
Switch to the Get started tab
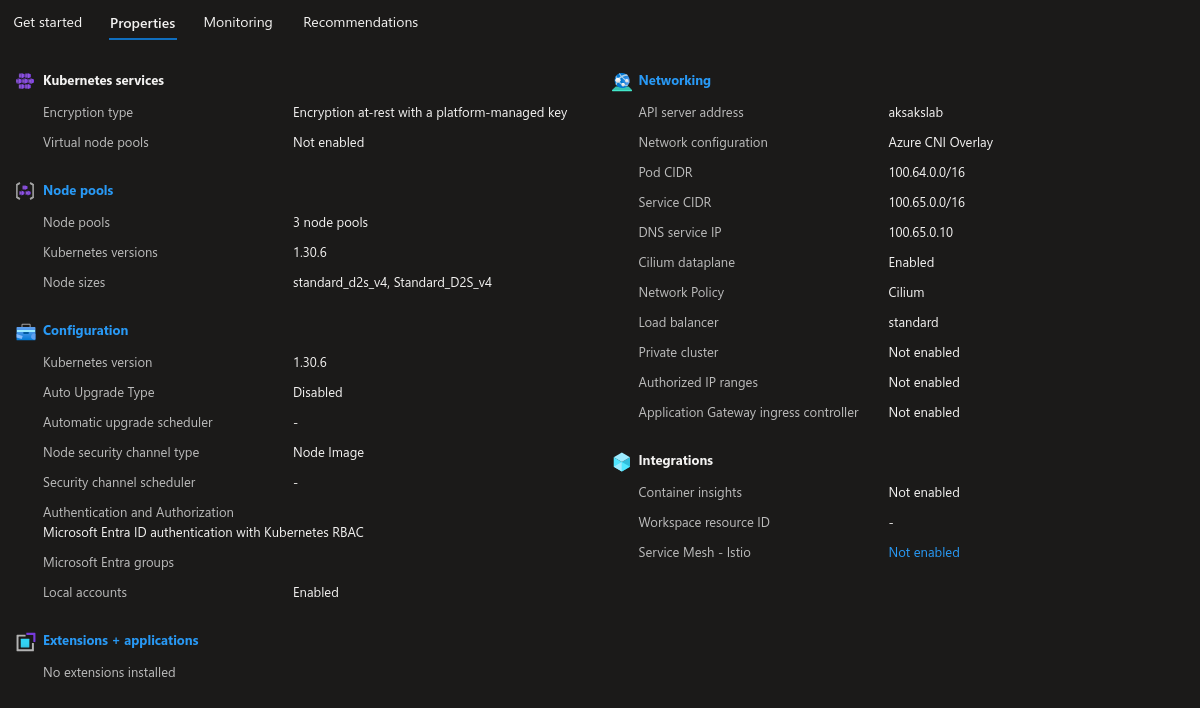(48, 22)
